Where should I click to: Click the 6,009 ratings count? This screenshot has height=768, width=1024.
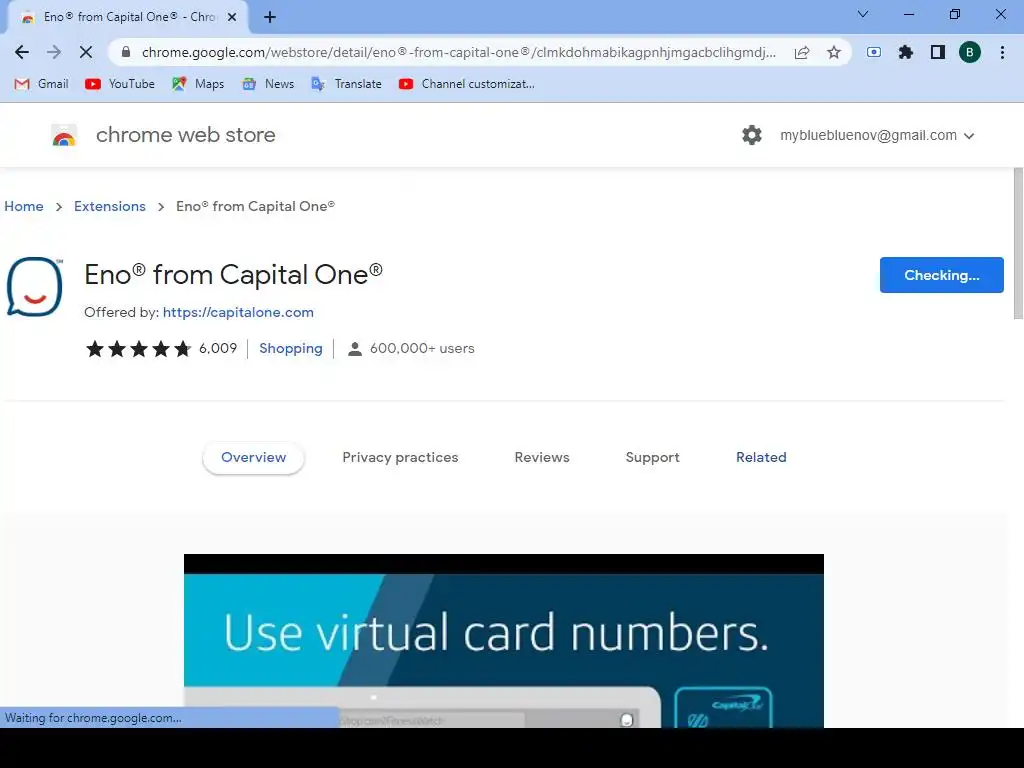(x=218, y=349)
